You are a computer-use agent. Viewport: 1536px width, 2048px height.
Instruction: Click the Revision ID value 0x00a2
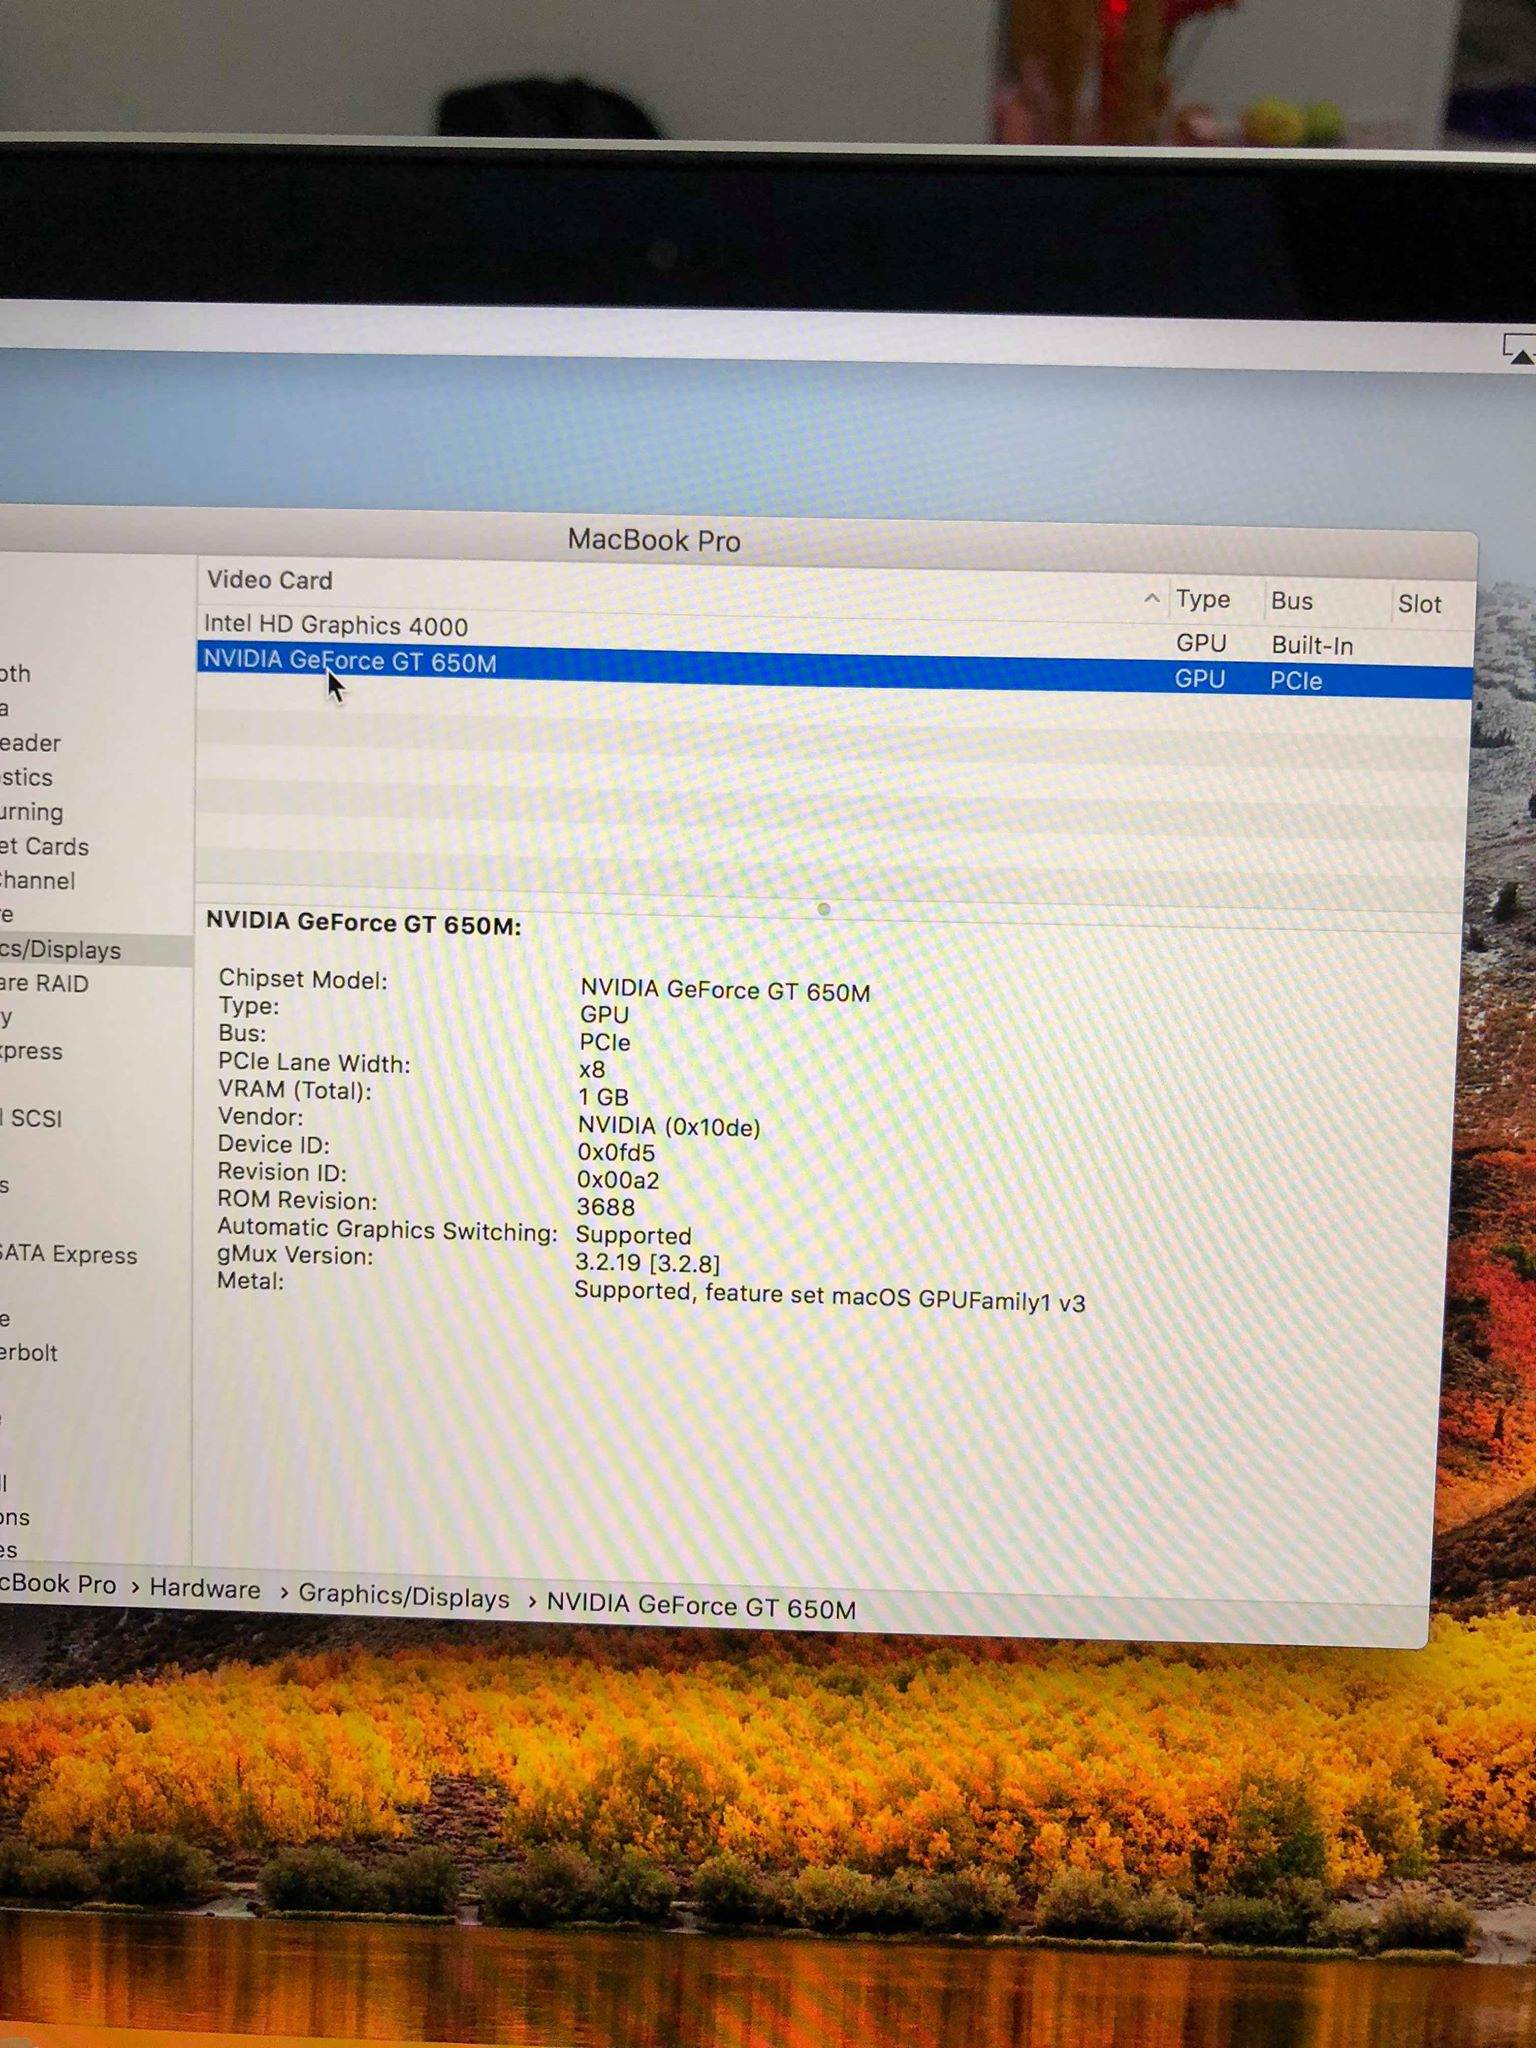pos(618,1180)
